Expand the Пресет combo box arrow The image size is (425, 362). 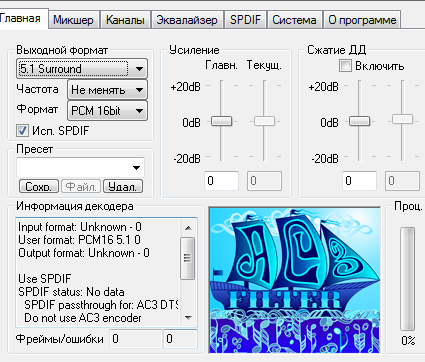(x=136, y=167)
